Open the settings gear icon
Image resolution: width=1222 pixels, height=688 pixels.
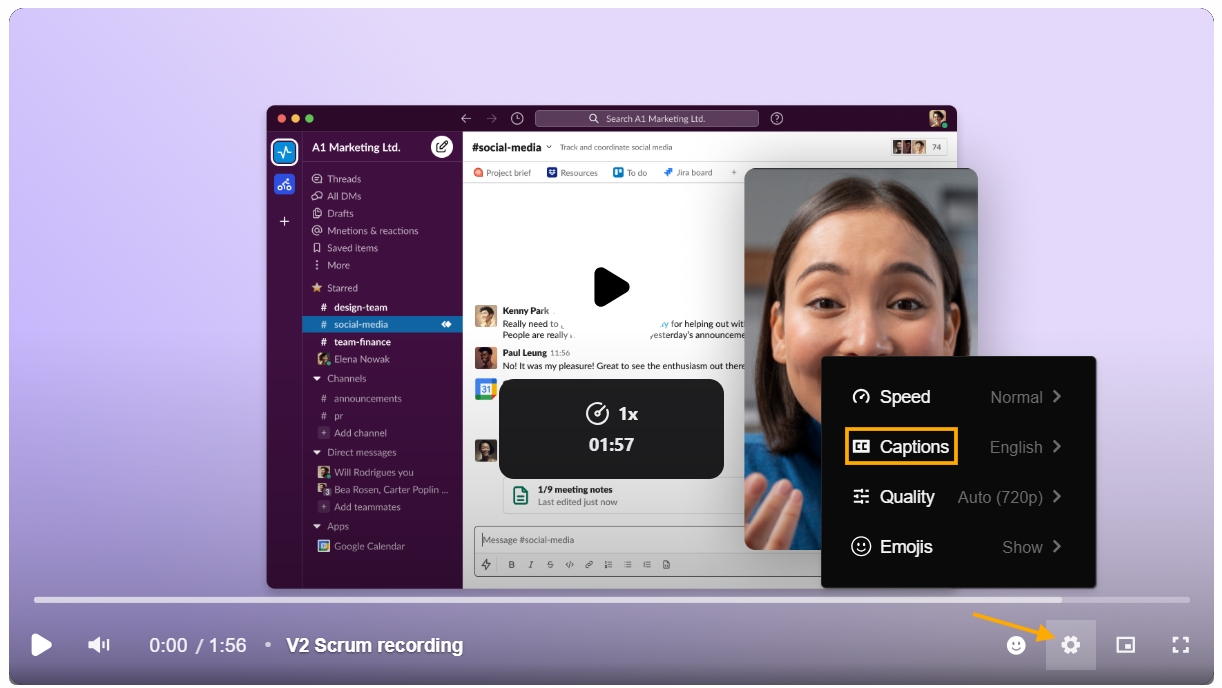[x=1071, y=645]
